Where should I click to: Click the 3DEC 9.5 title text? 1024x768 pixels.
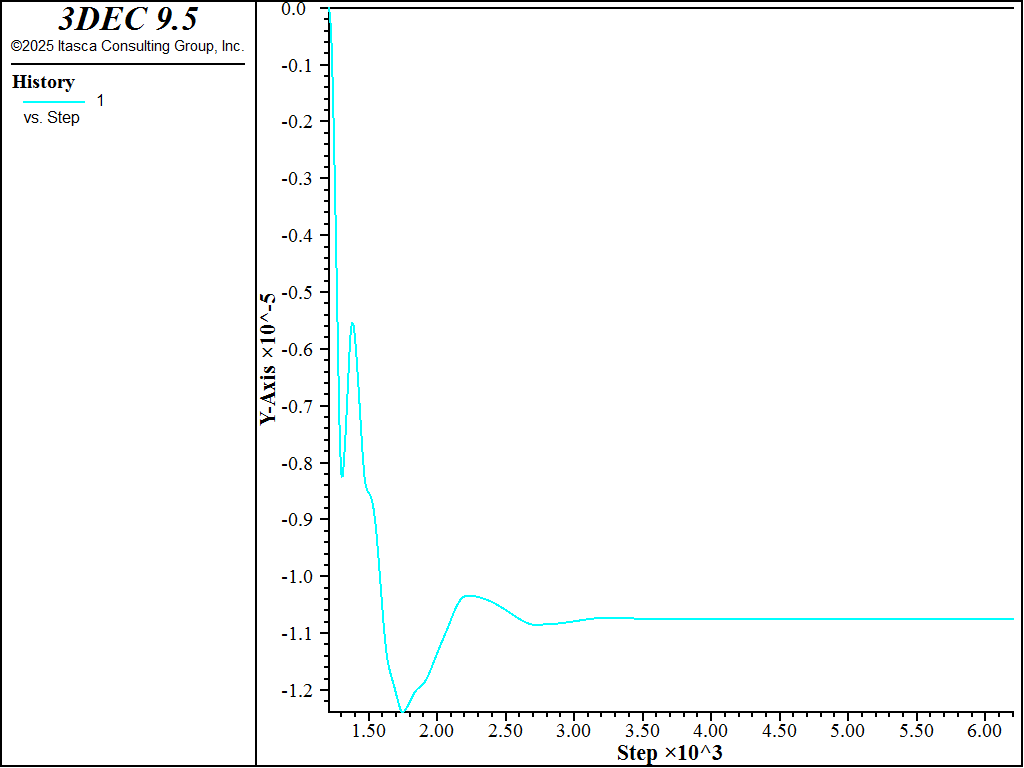(x=128, y=19)
